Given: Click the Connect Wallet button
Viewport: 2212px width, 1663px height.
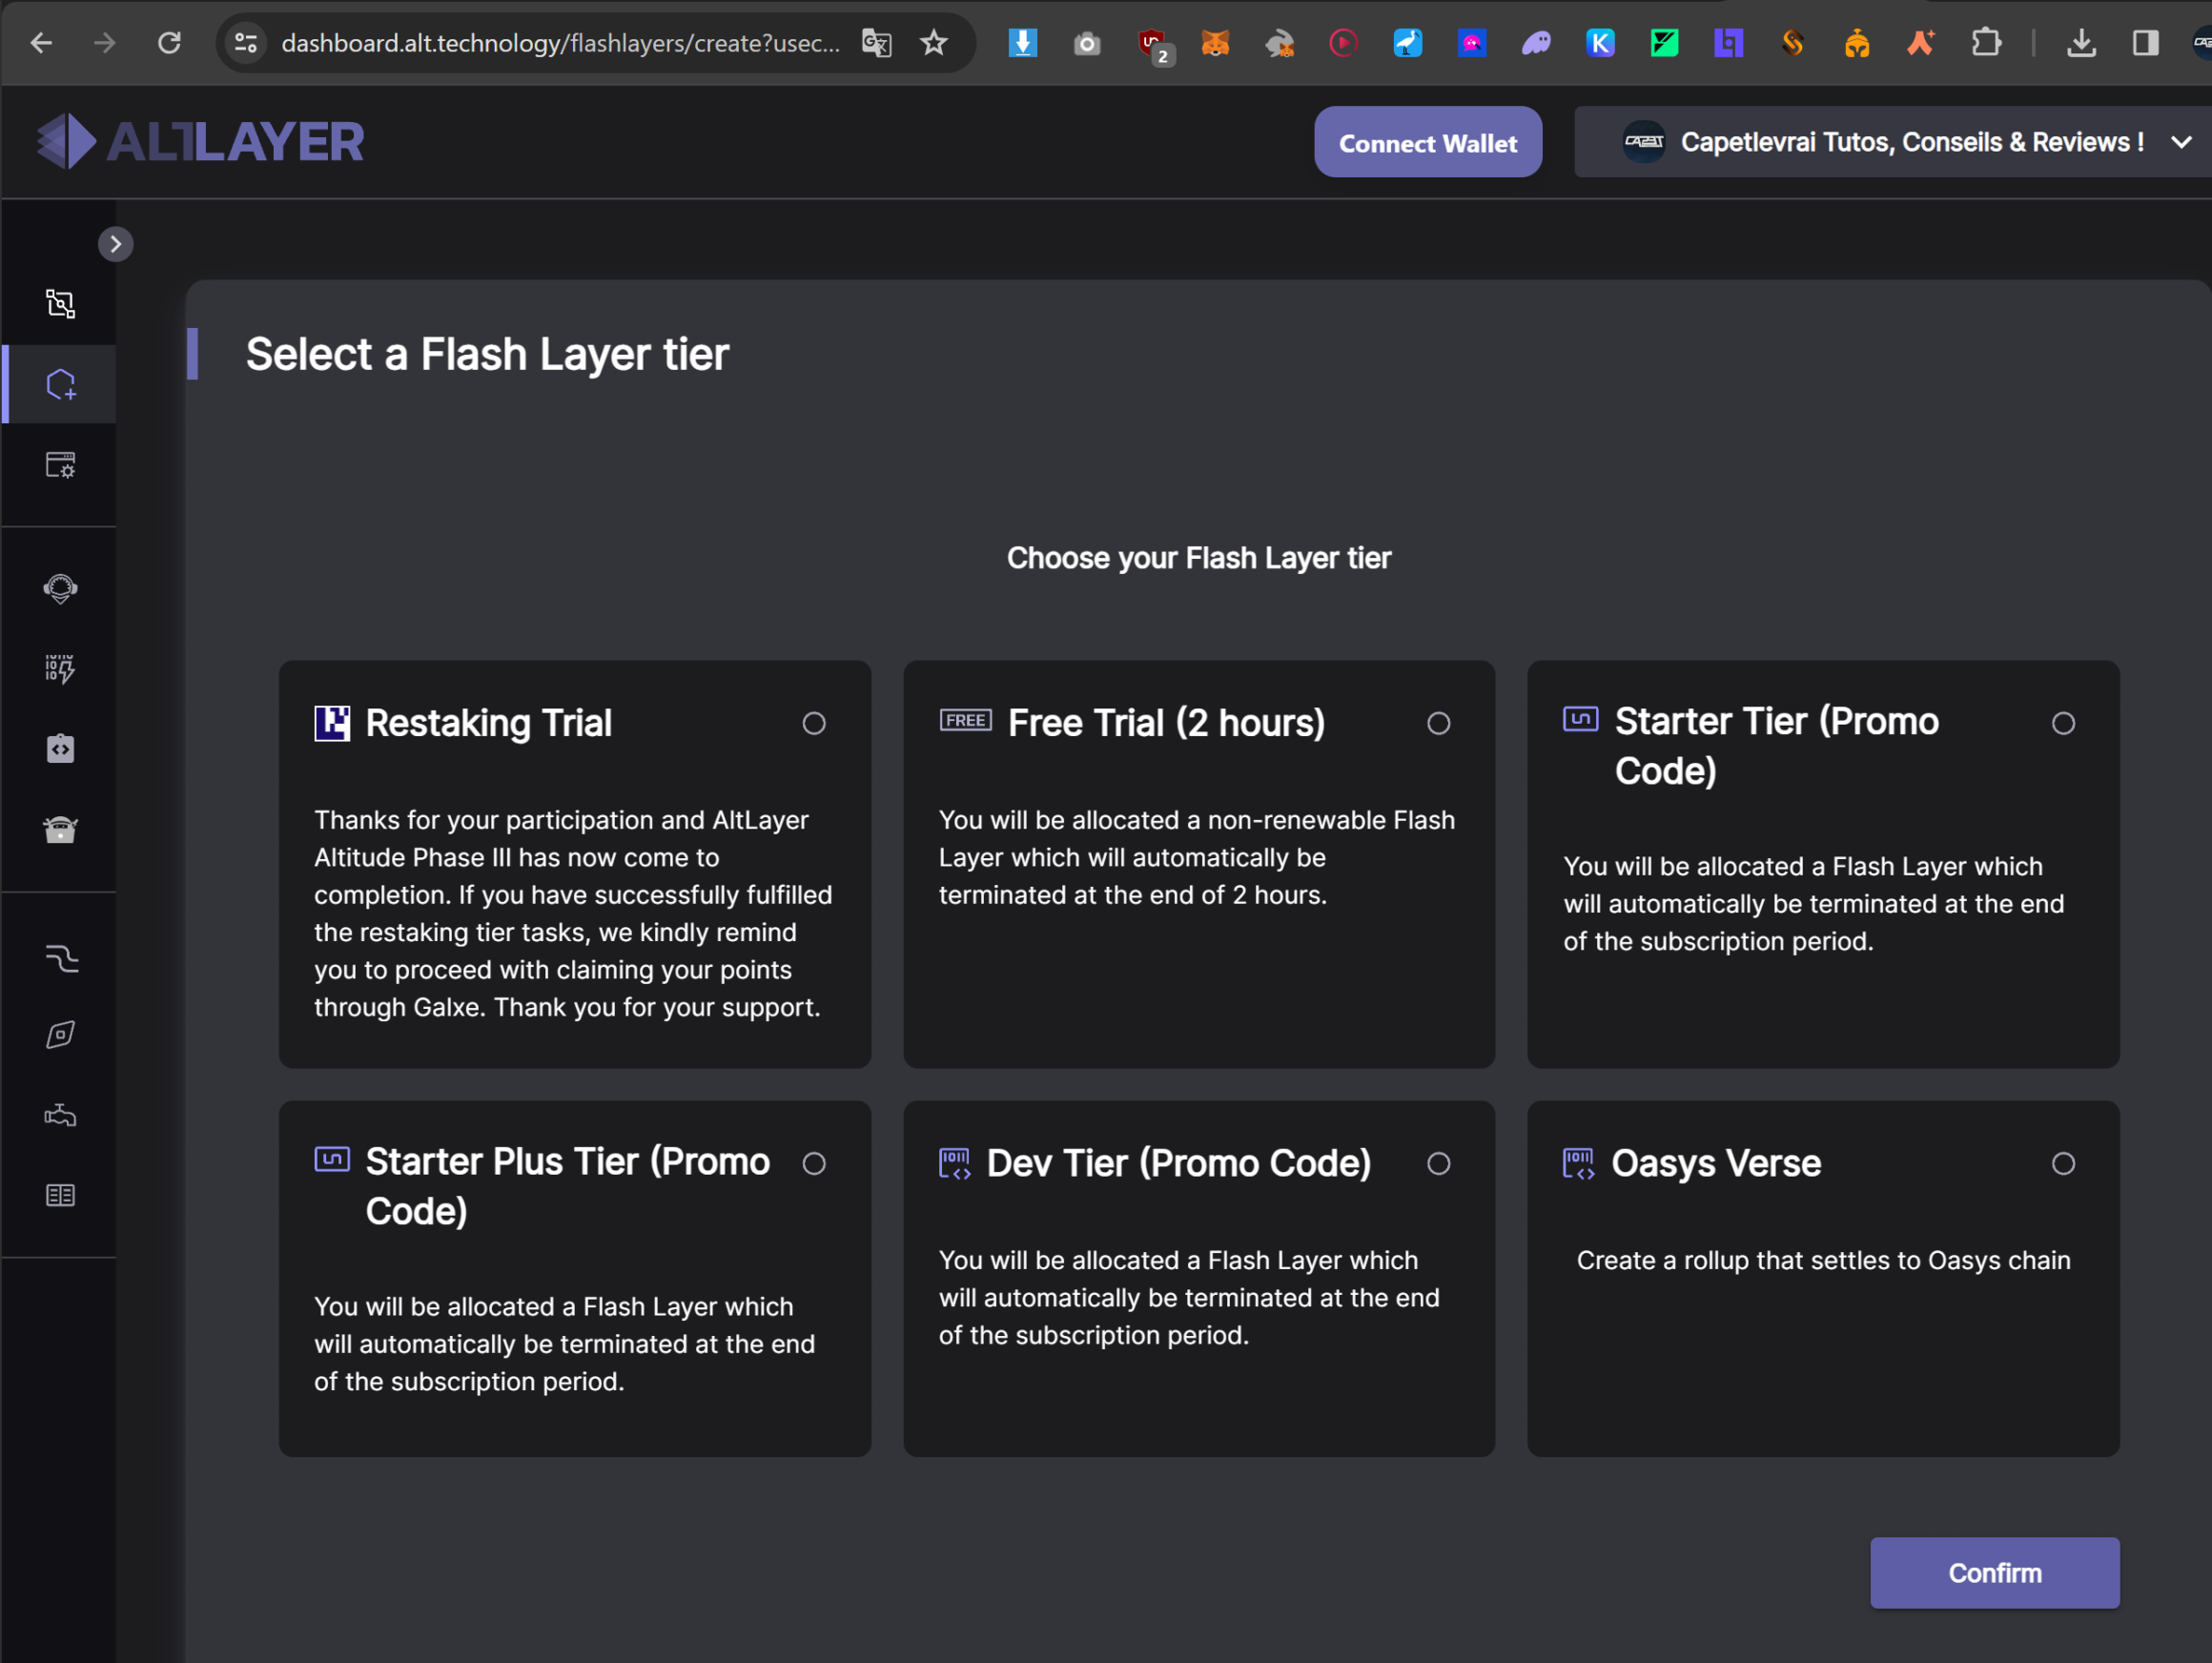Looking at the screenshot, I should pyautogui.click(x=1427, y=142).
